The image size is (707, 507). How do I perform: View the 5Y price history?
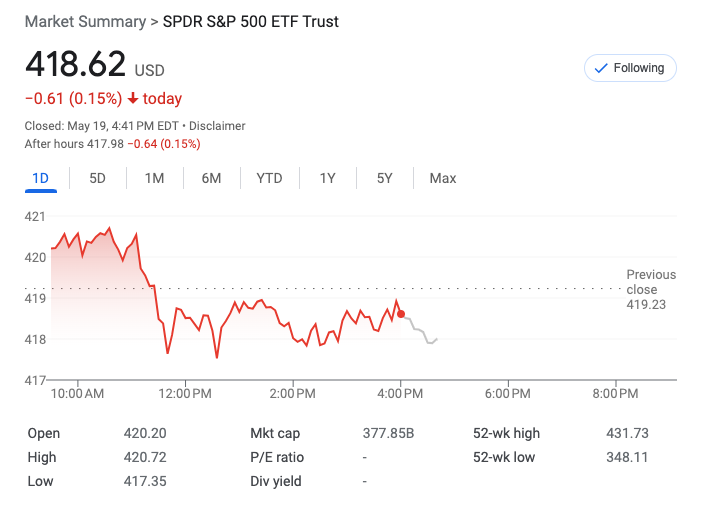385,178
